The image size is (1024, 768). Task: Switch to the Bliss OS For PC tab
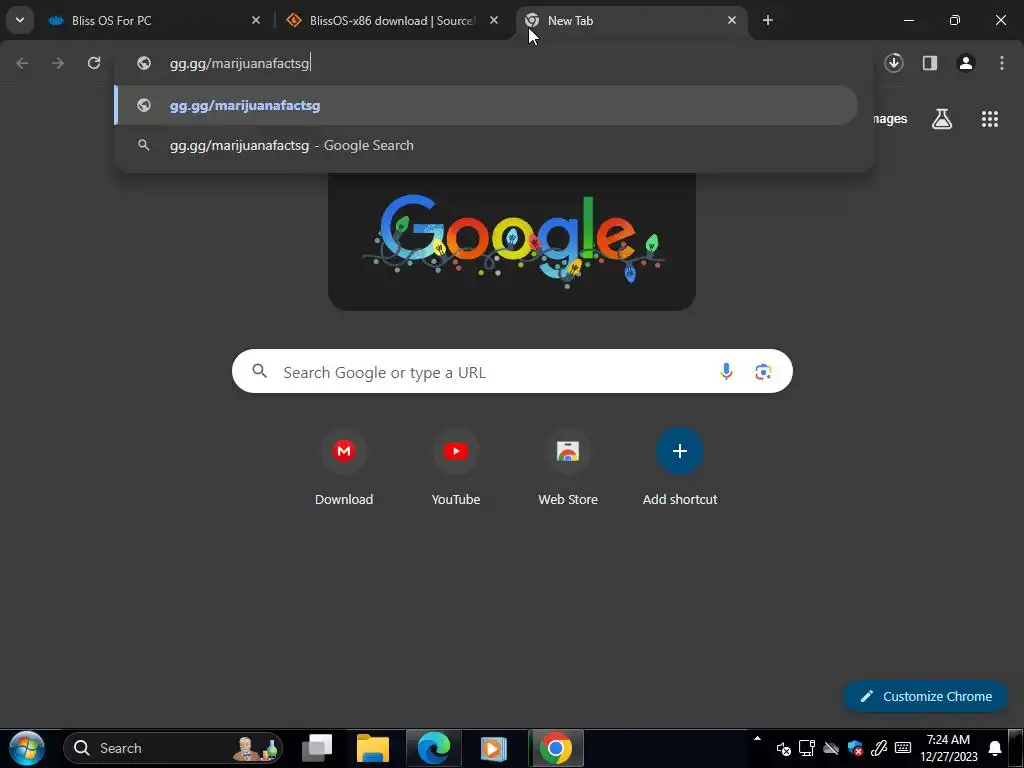(x=155, y=20)
